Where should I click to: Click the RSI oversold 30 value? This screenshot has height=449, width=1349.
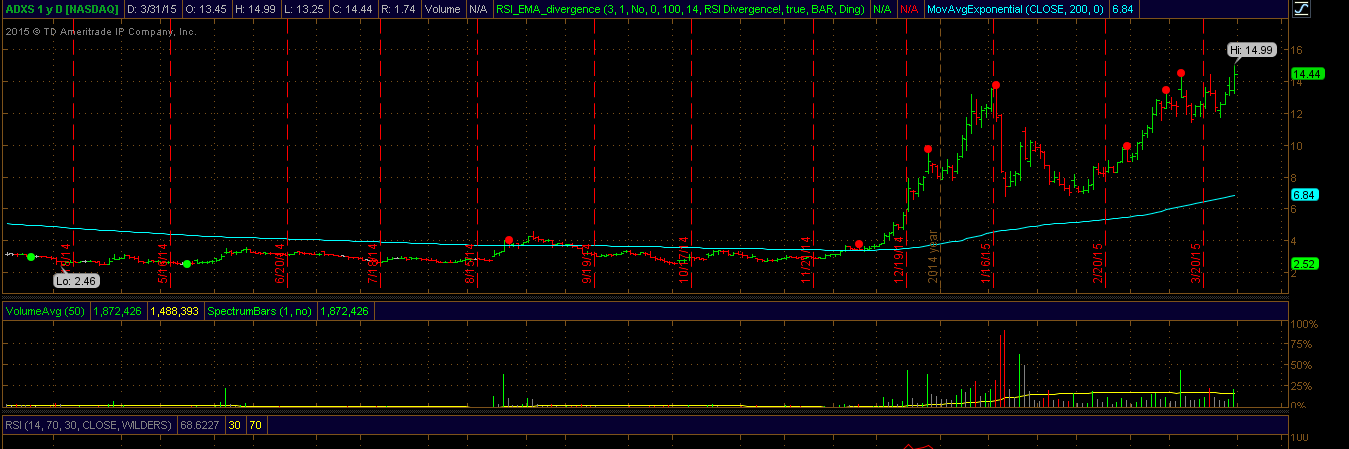click(x=234, y=425)
